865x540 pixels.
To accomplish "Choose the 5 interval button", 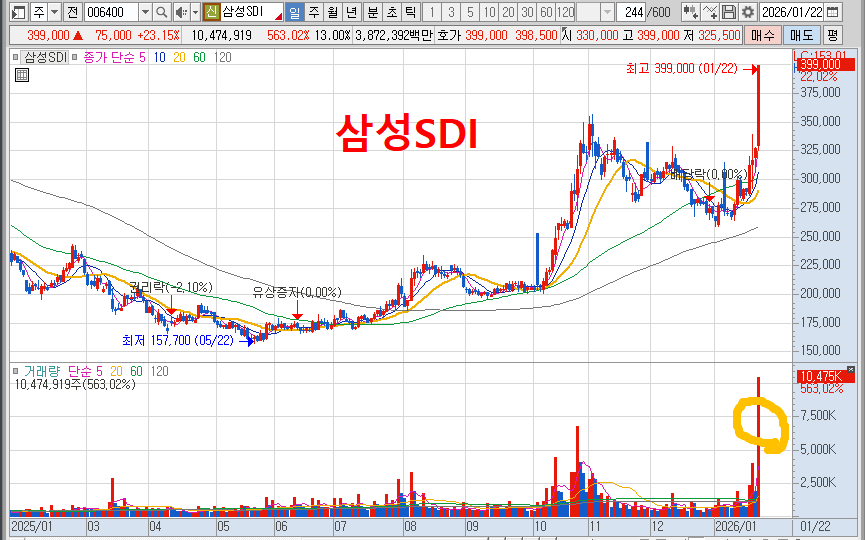I will click(470, 12).
